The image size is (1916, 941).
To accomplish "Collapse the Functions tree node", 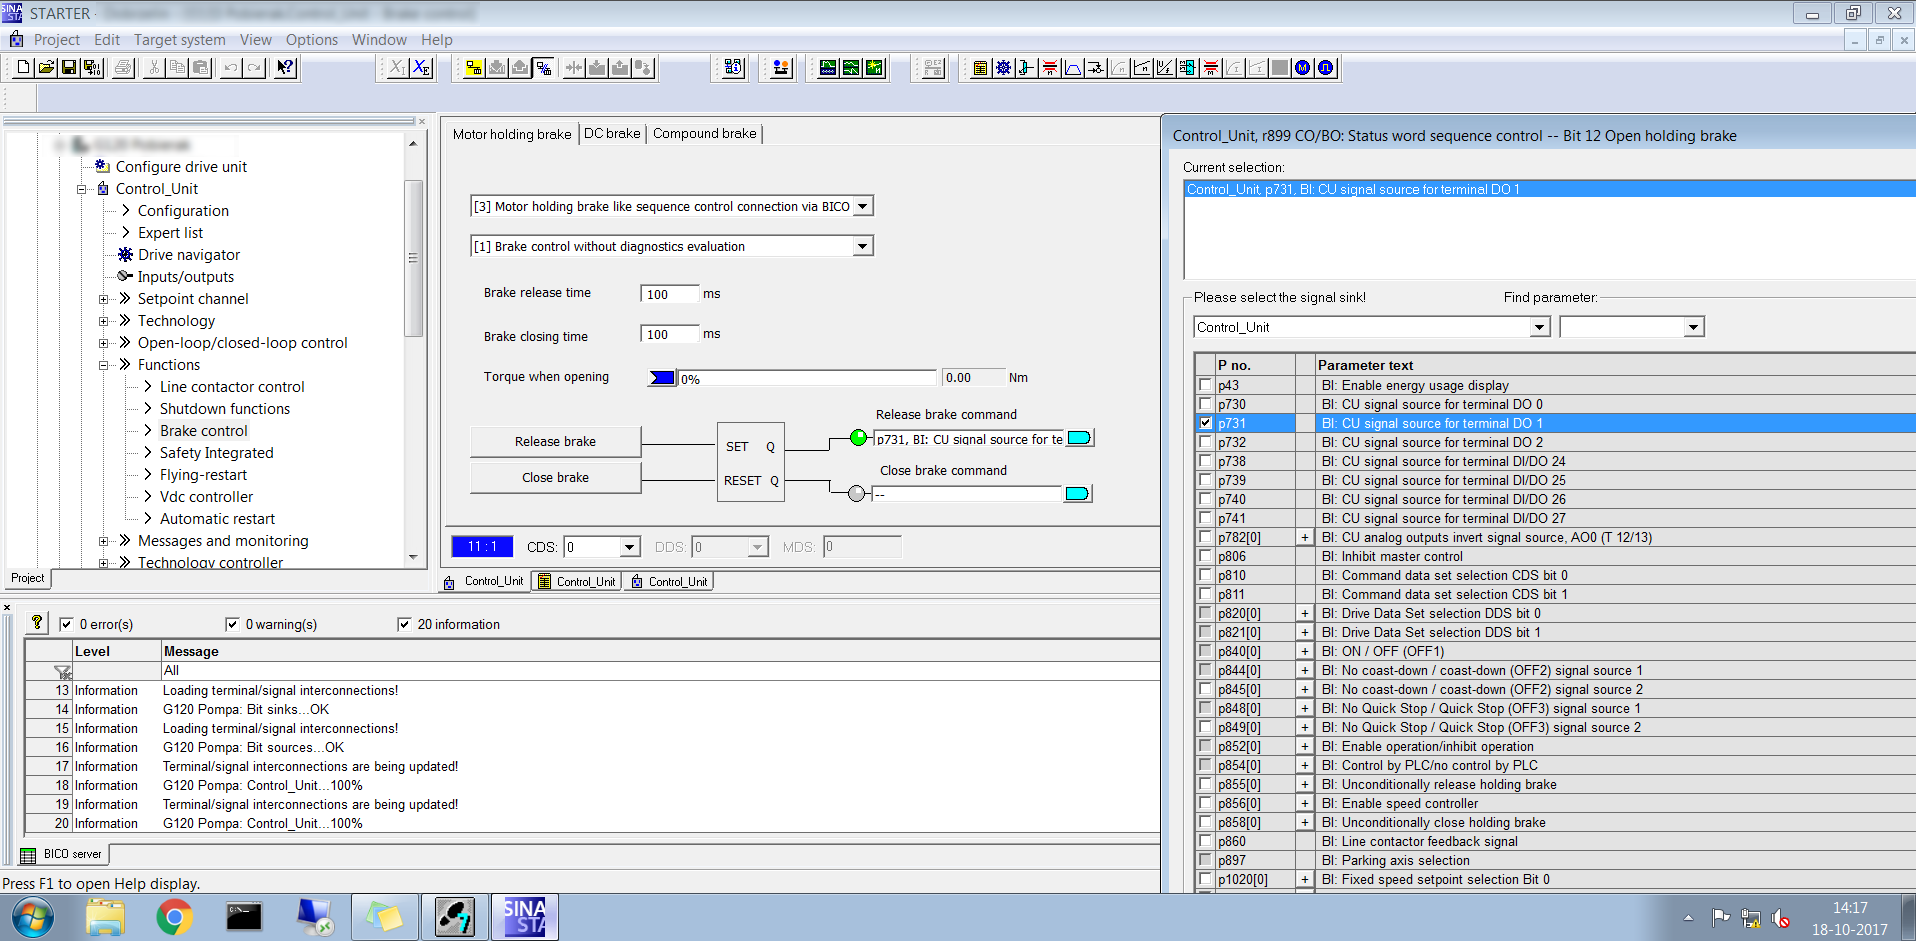I will coord(104,365).
